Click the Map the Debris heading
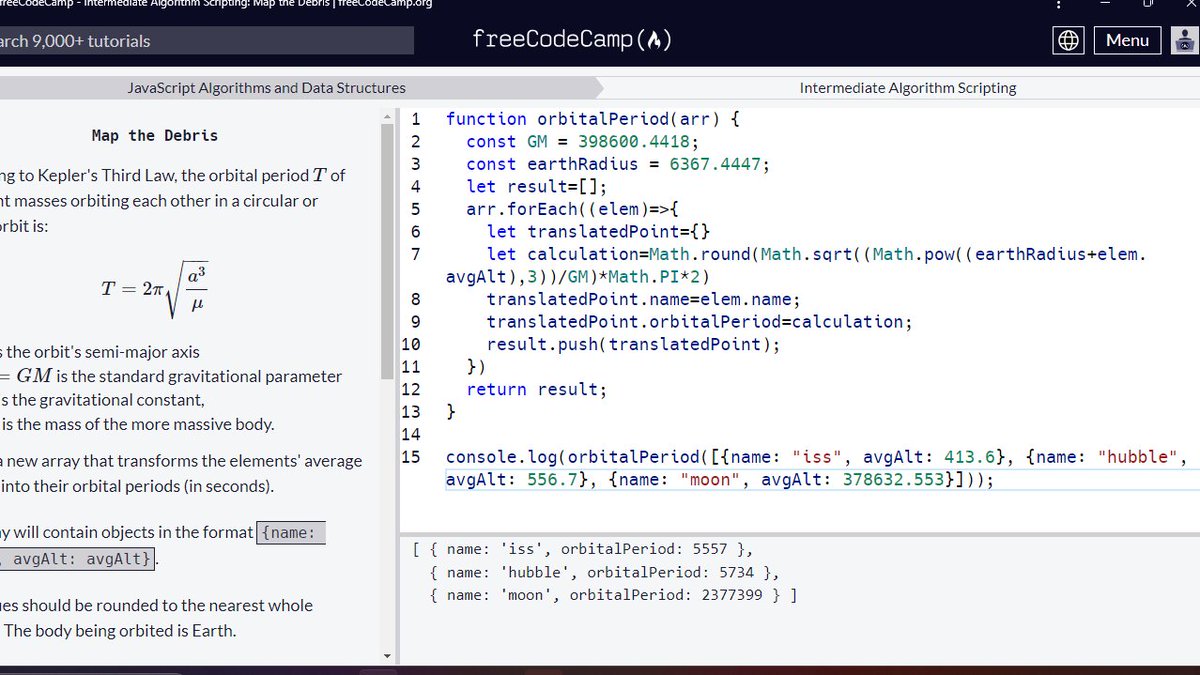The image size is (1200, 675). pyautogui.click(x=155, y=136)
